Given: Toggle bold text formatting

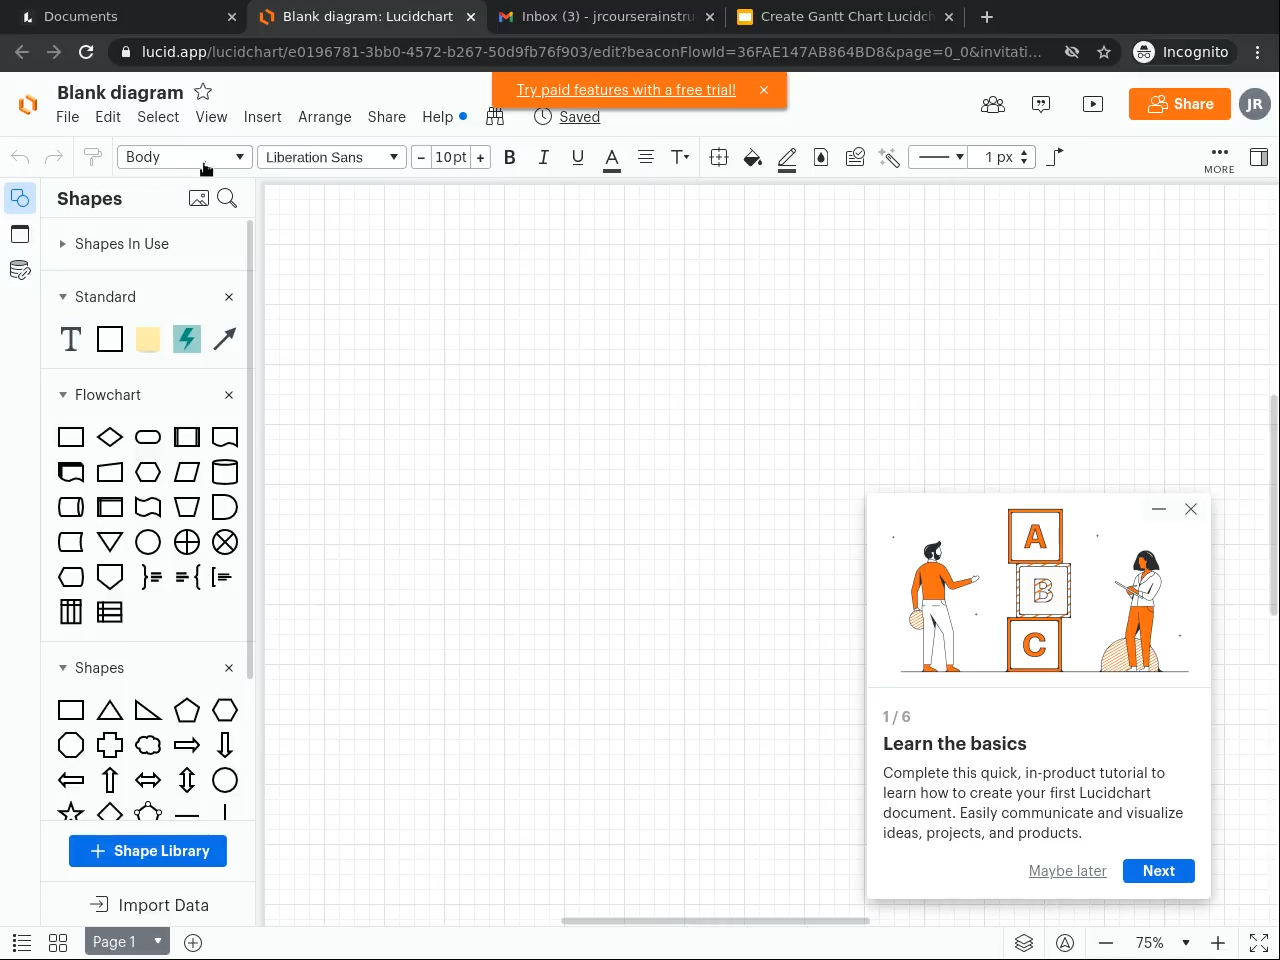Looking at the screenshot, I should pyautogui.click(x=510, y=157).
